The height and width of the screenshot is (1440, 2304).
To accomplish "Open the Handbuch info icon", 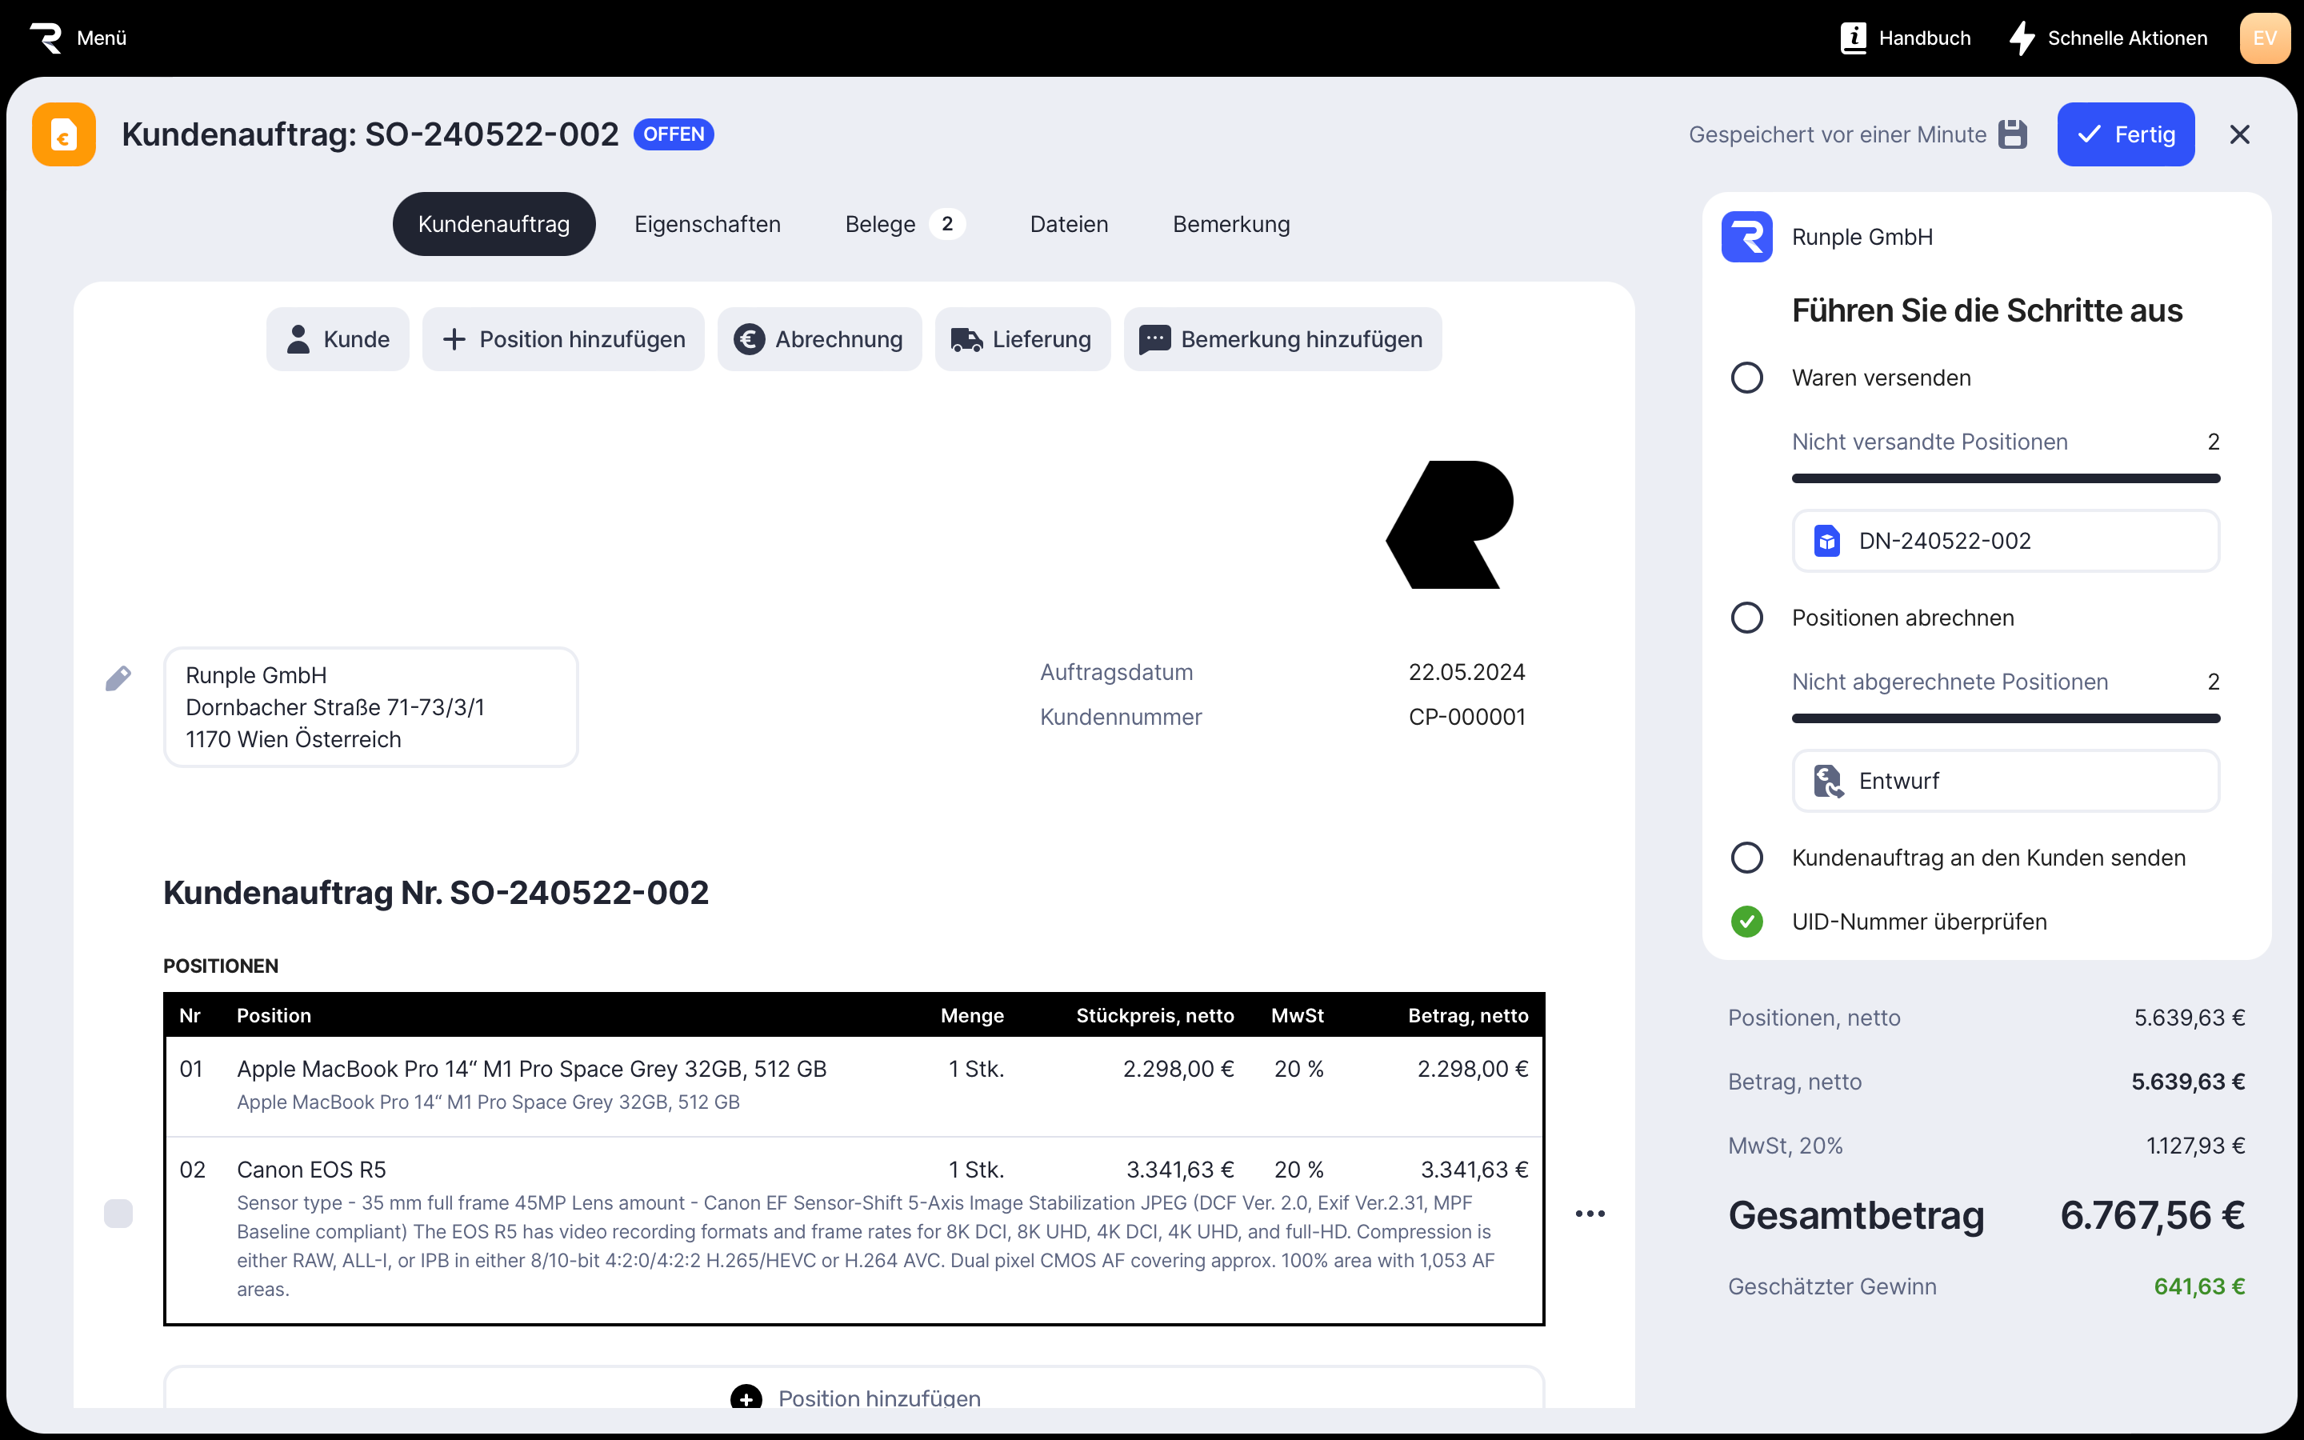I will click(1853, 38).
